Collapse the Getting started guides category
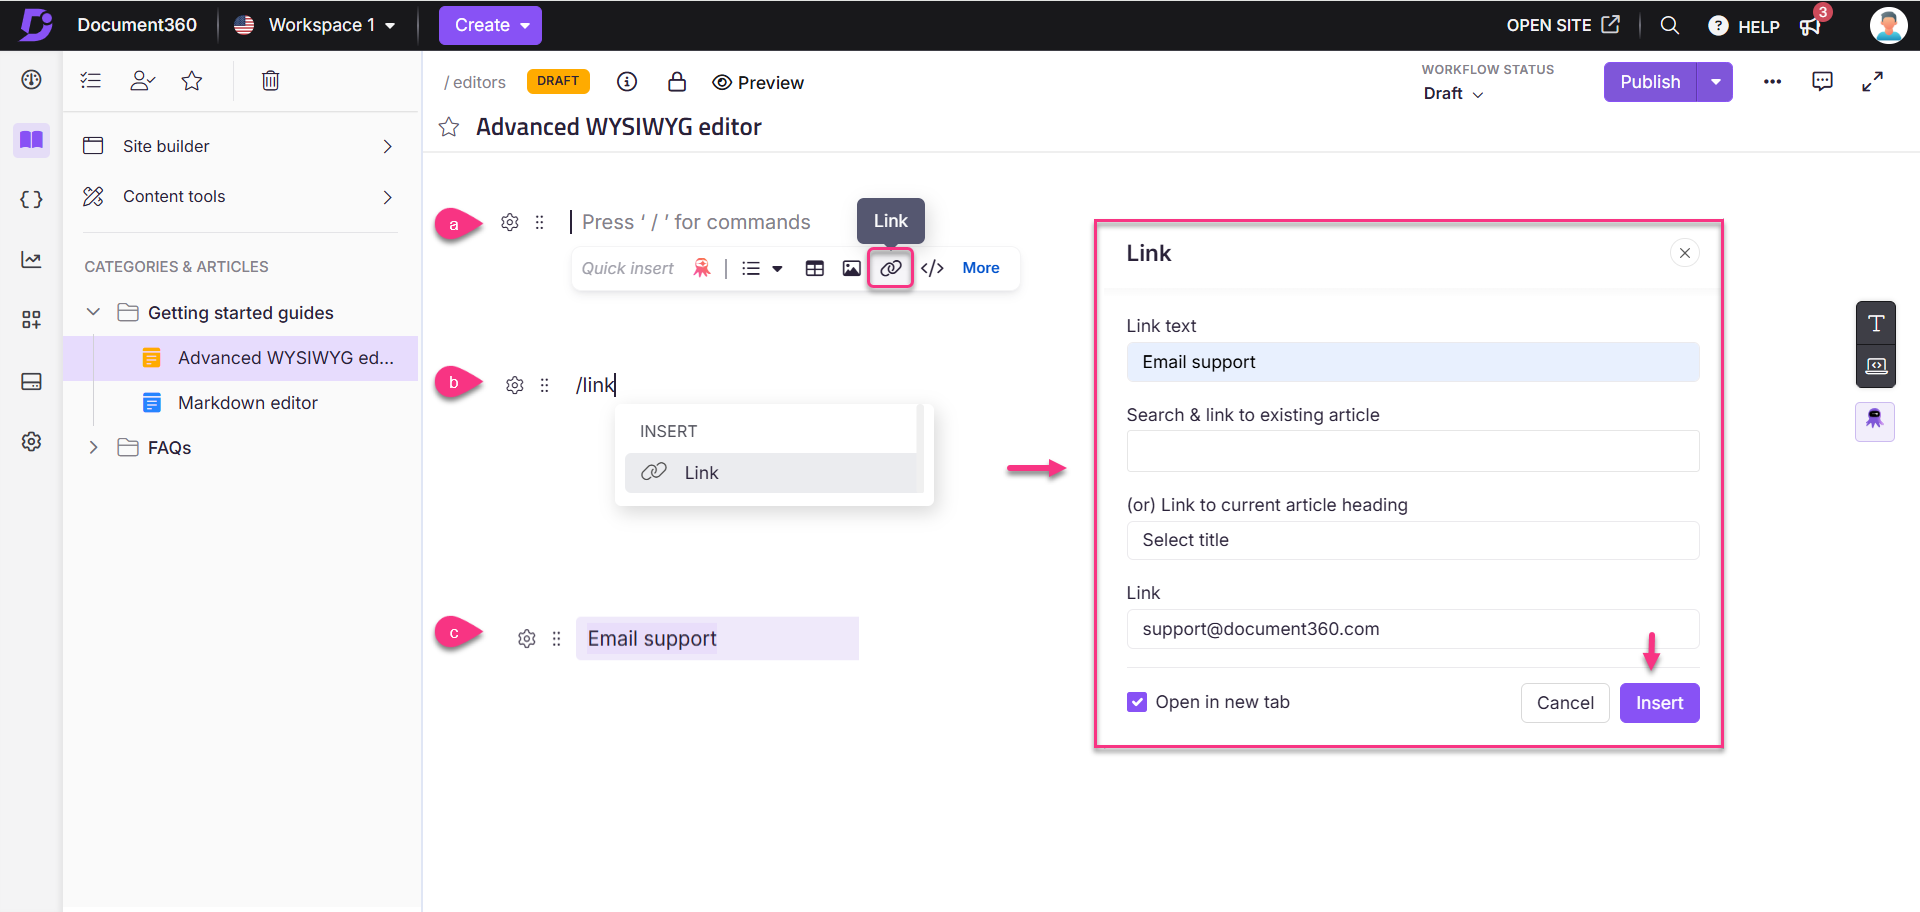This screenshot has height=912, width=1920. click(x=93, y=312)
